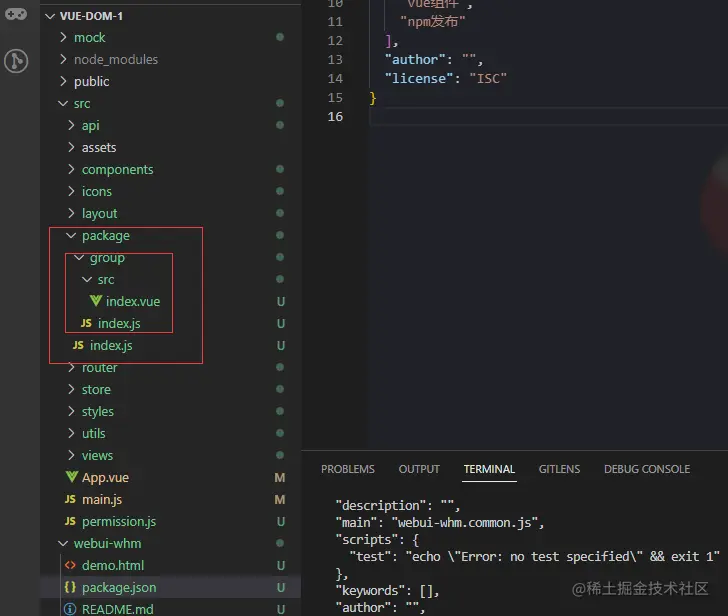
Task: Expand the layout folder
Action: tap(71, 213)
